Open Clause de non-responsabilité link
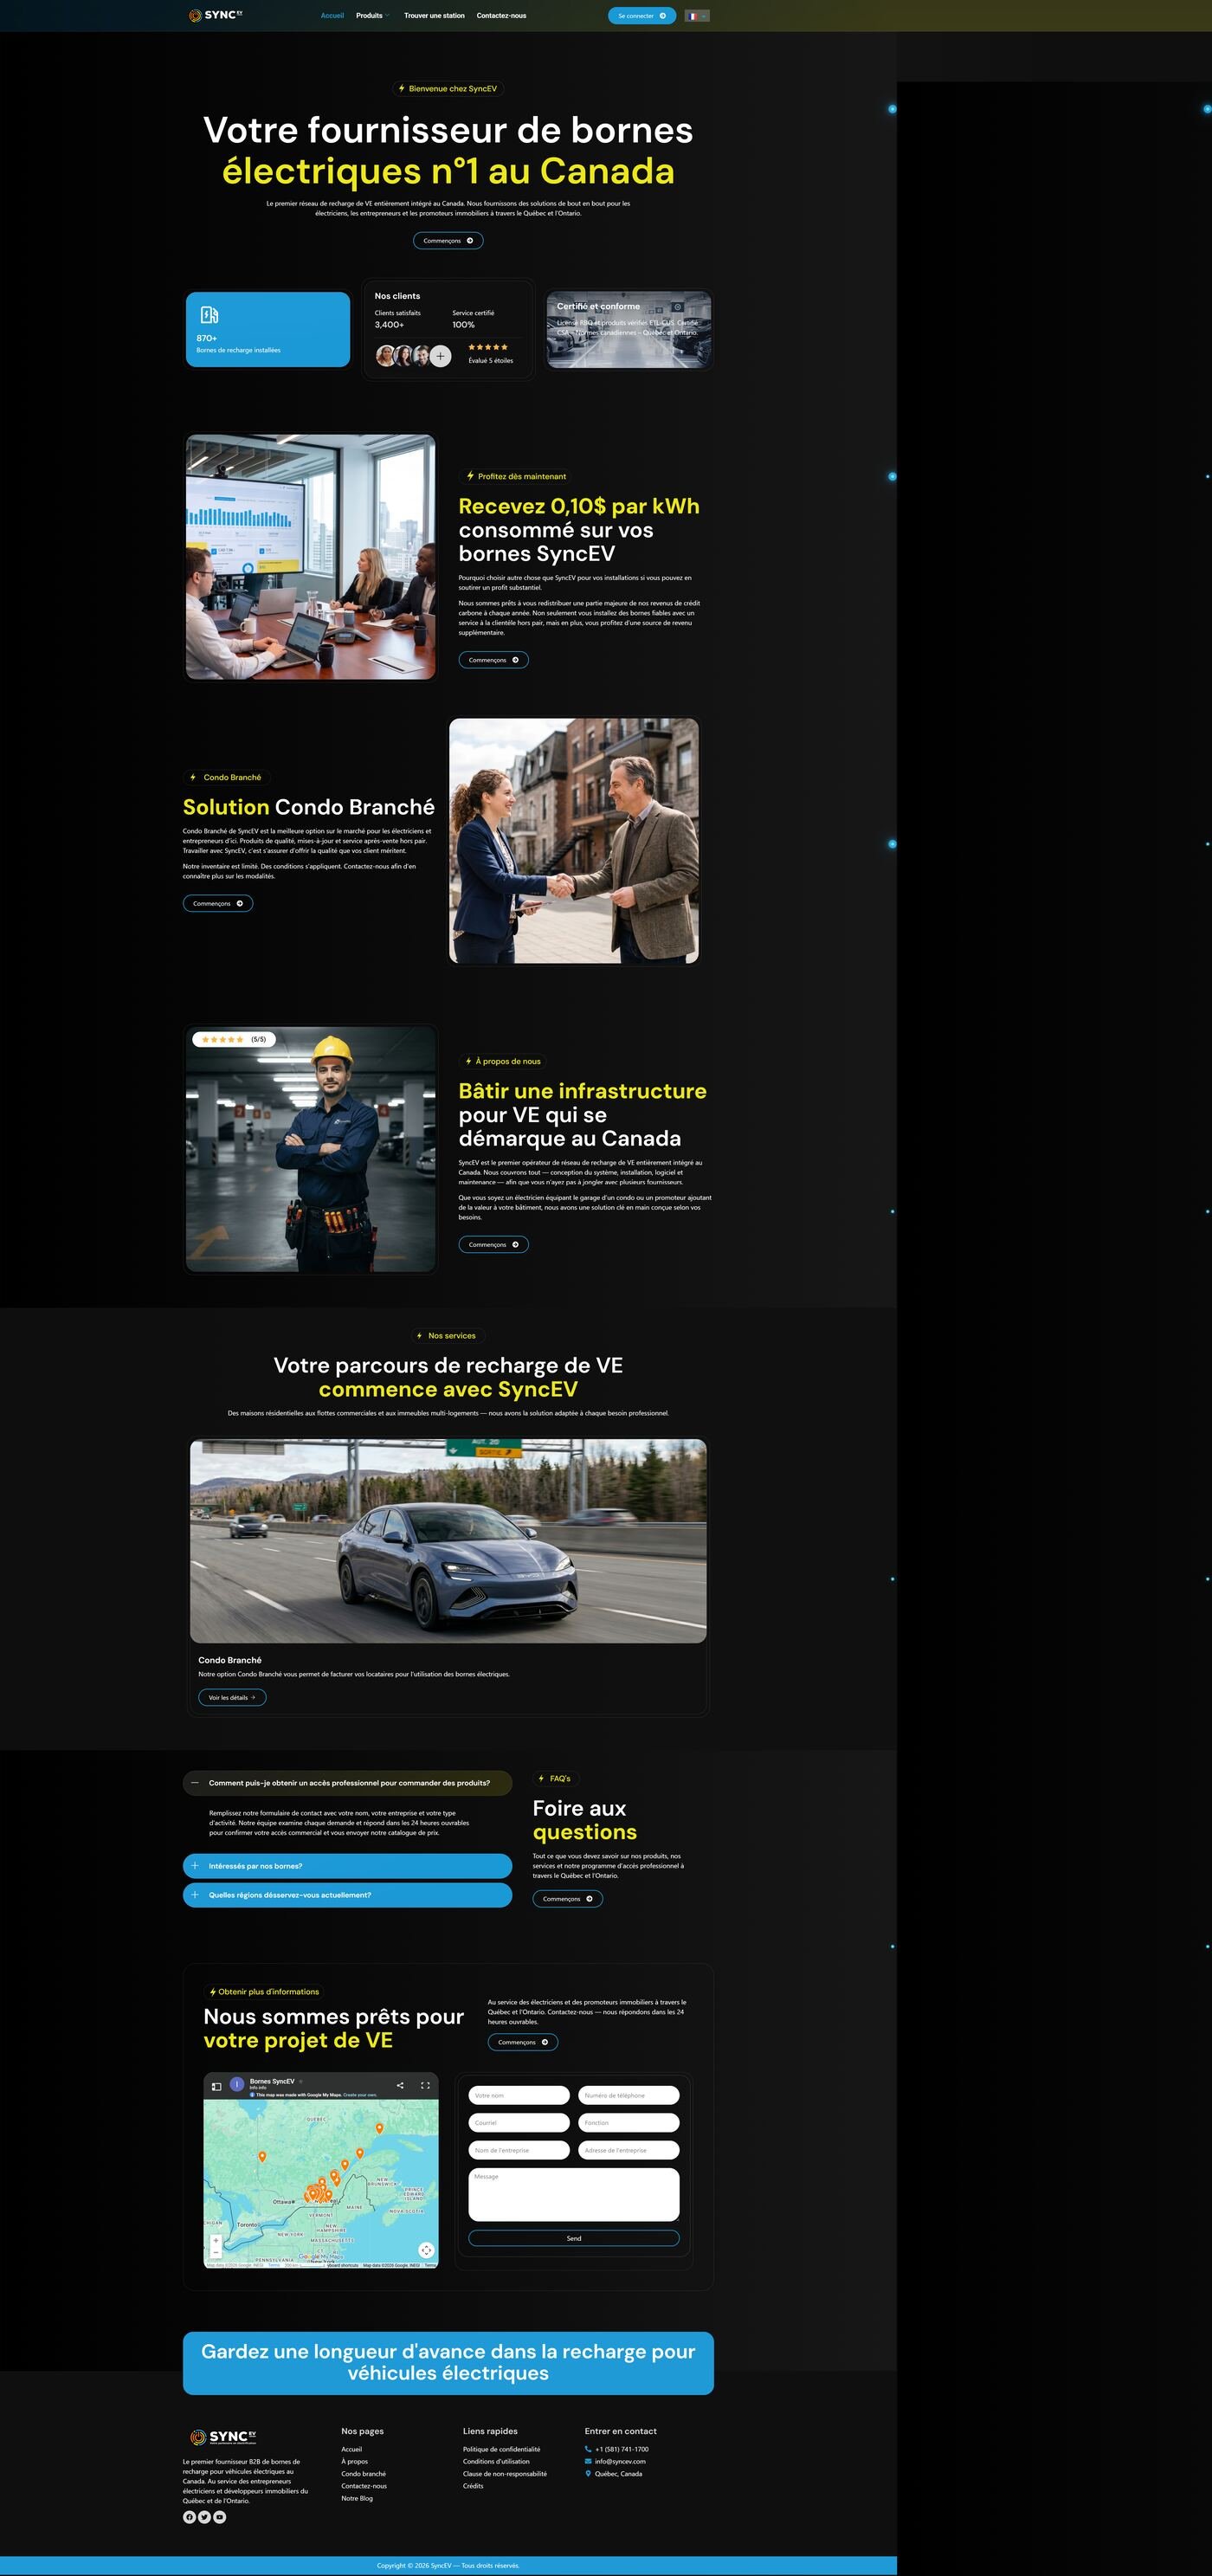 point(505,2473)
